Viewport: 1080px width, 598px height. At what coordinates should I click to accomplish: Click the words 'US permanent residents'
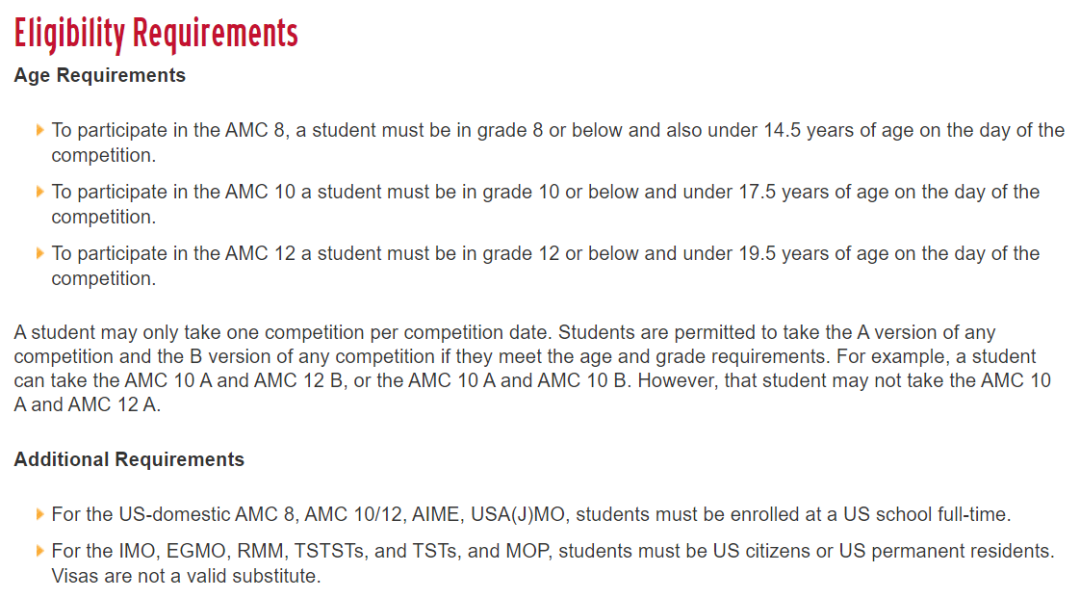(x=949, y=551)
